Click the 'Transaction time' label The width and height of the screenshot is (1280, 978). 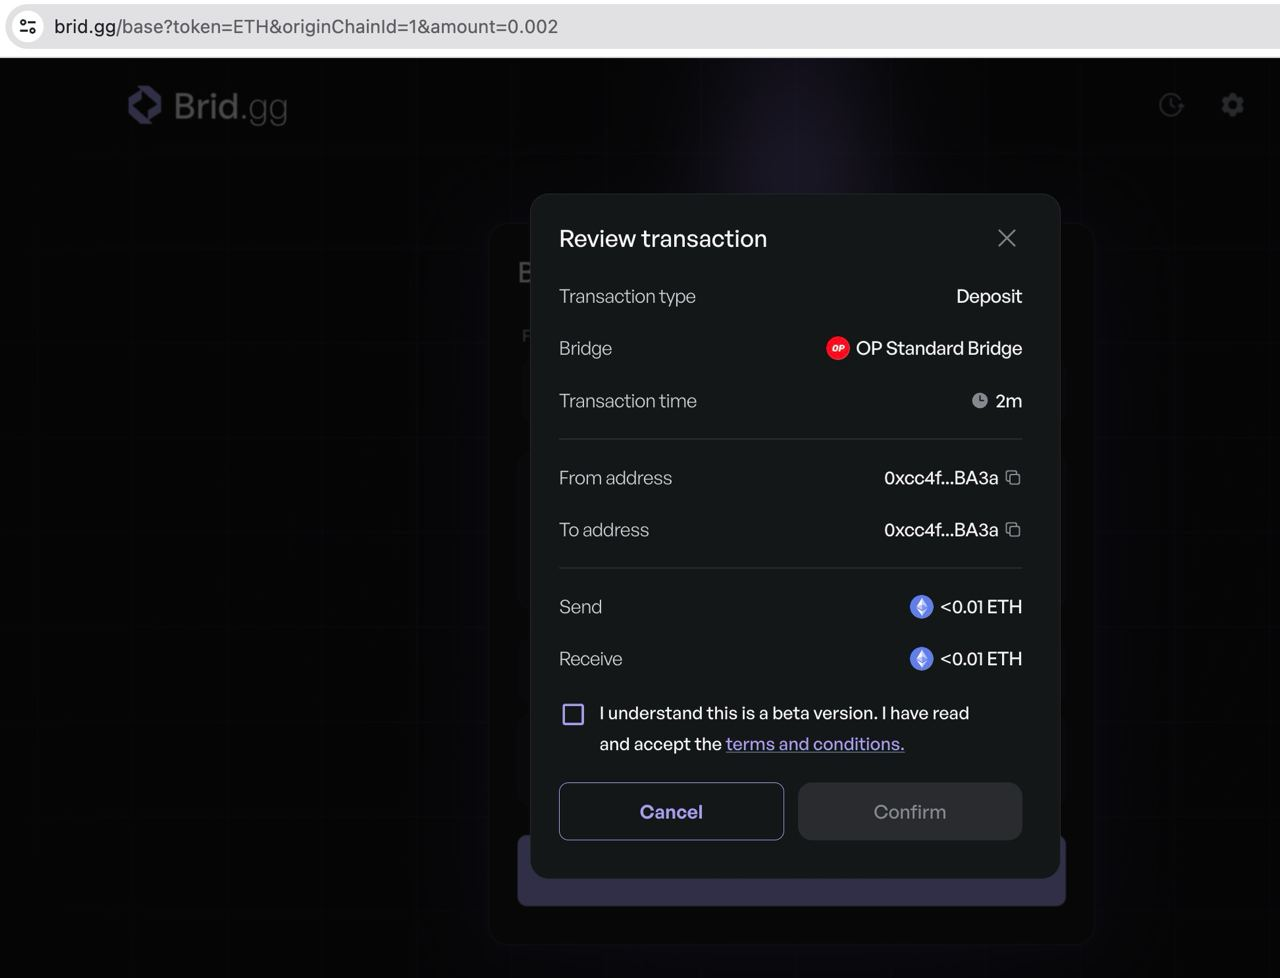pos(628,401)
